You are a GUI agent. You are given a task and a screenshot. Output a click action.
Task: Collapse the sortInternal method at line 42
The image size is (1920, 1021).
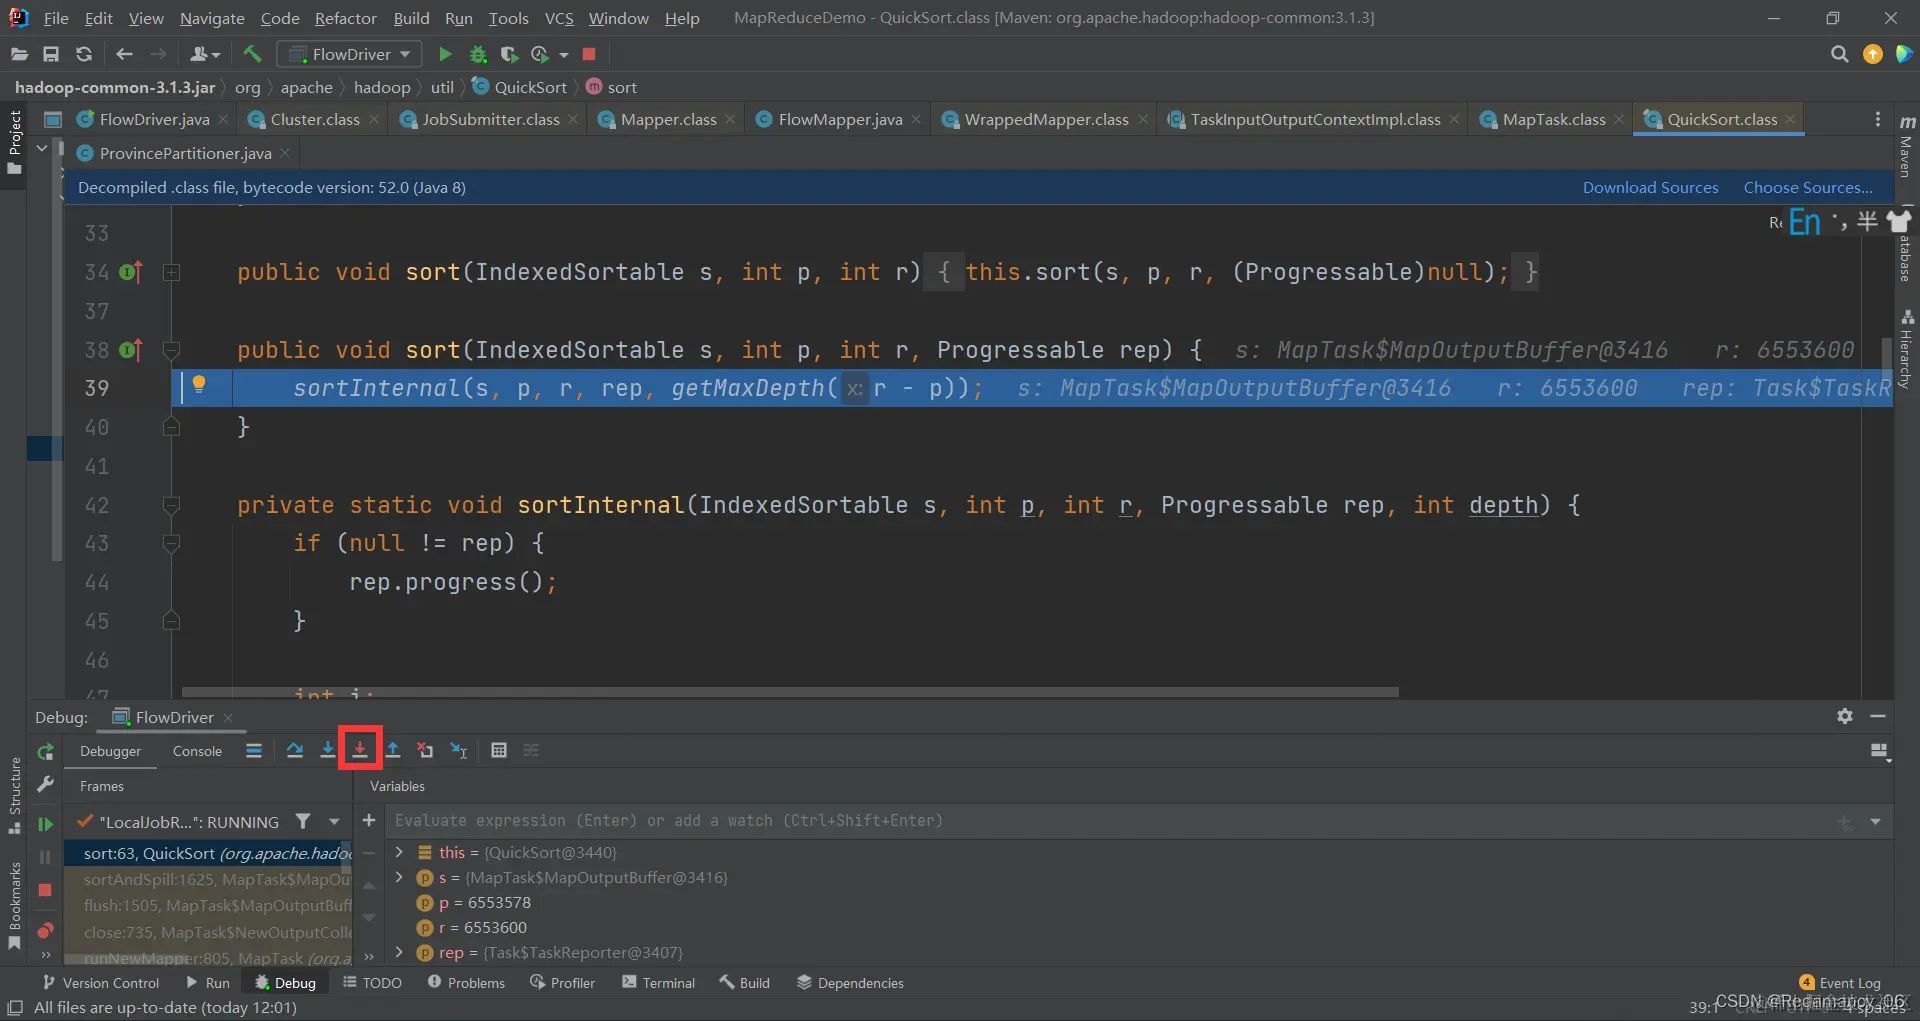click(x=171, y=505)
